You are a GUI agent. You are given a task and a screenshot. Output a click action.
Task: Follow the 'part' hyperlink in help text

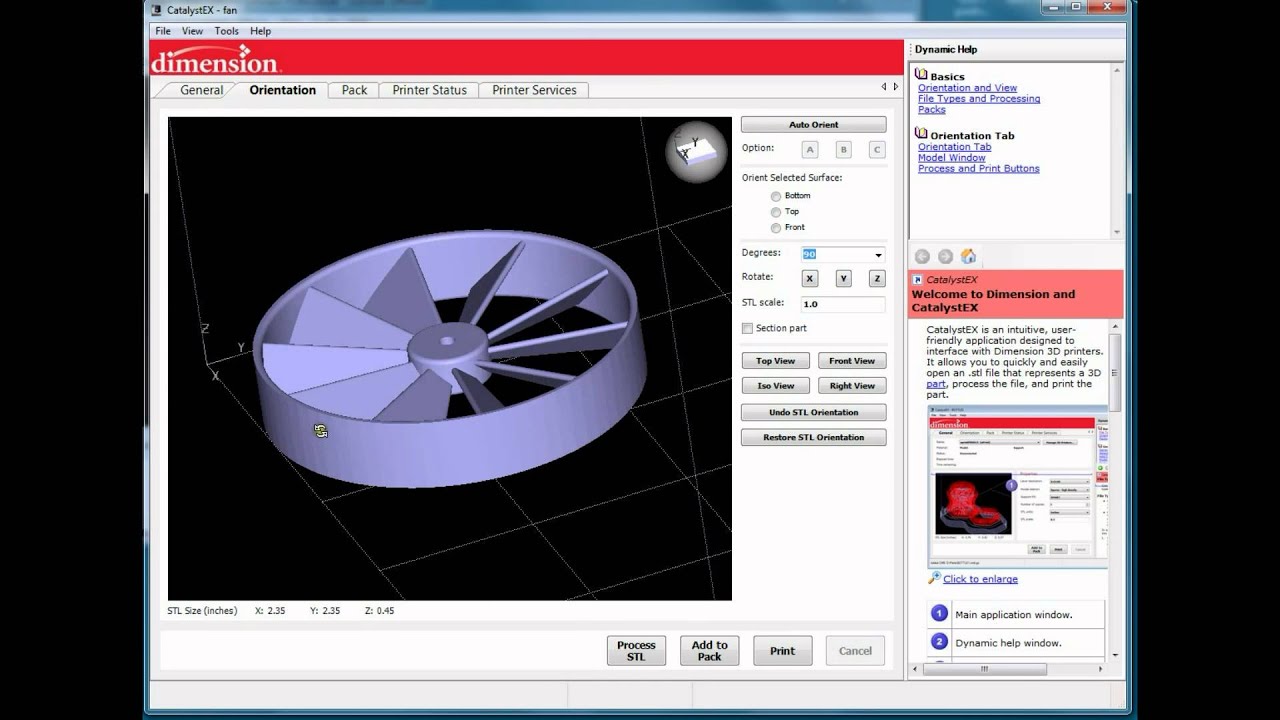(x=936, y=384)
